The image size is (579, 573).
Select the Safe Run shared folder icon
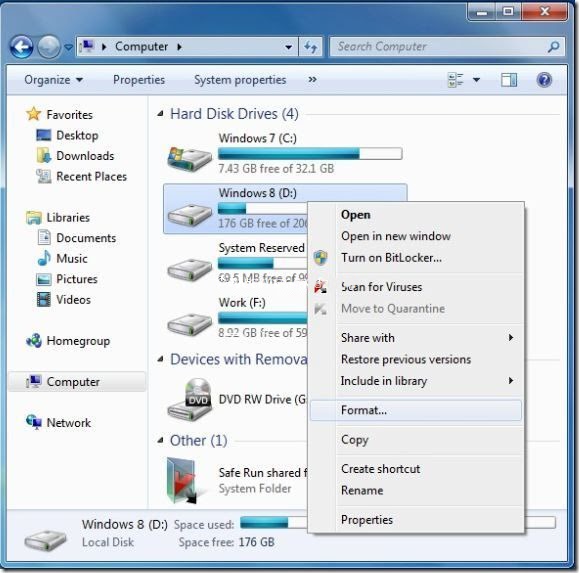coord(181,481)
